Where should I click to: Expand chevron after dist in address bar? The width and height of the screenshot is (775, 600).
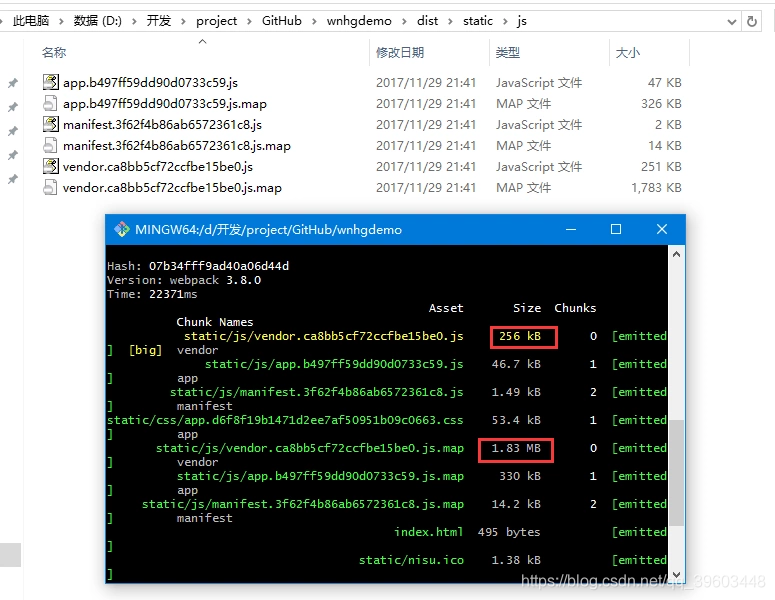point(450,21)
